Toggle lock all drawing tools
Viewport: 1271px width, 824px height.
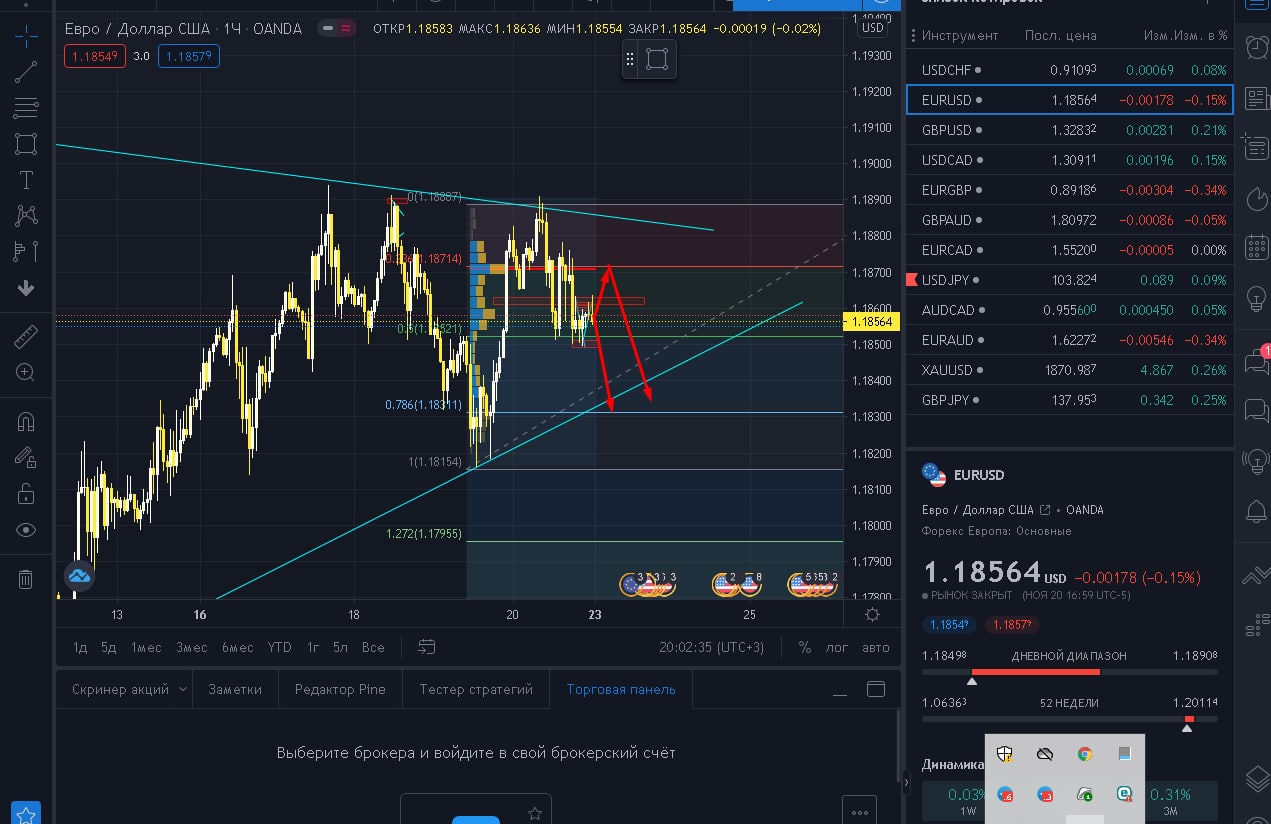click(x=26, y=494)
